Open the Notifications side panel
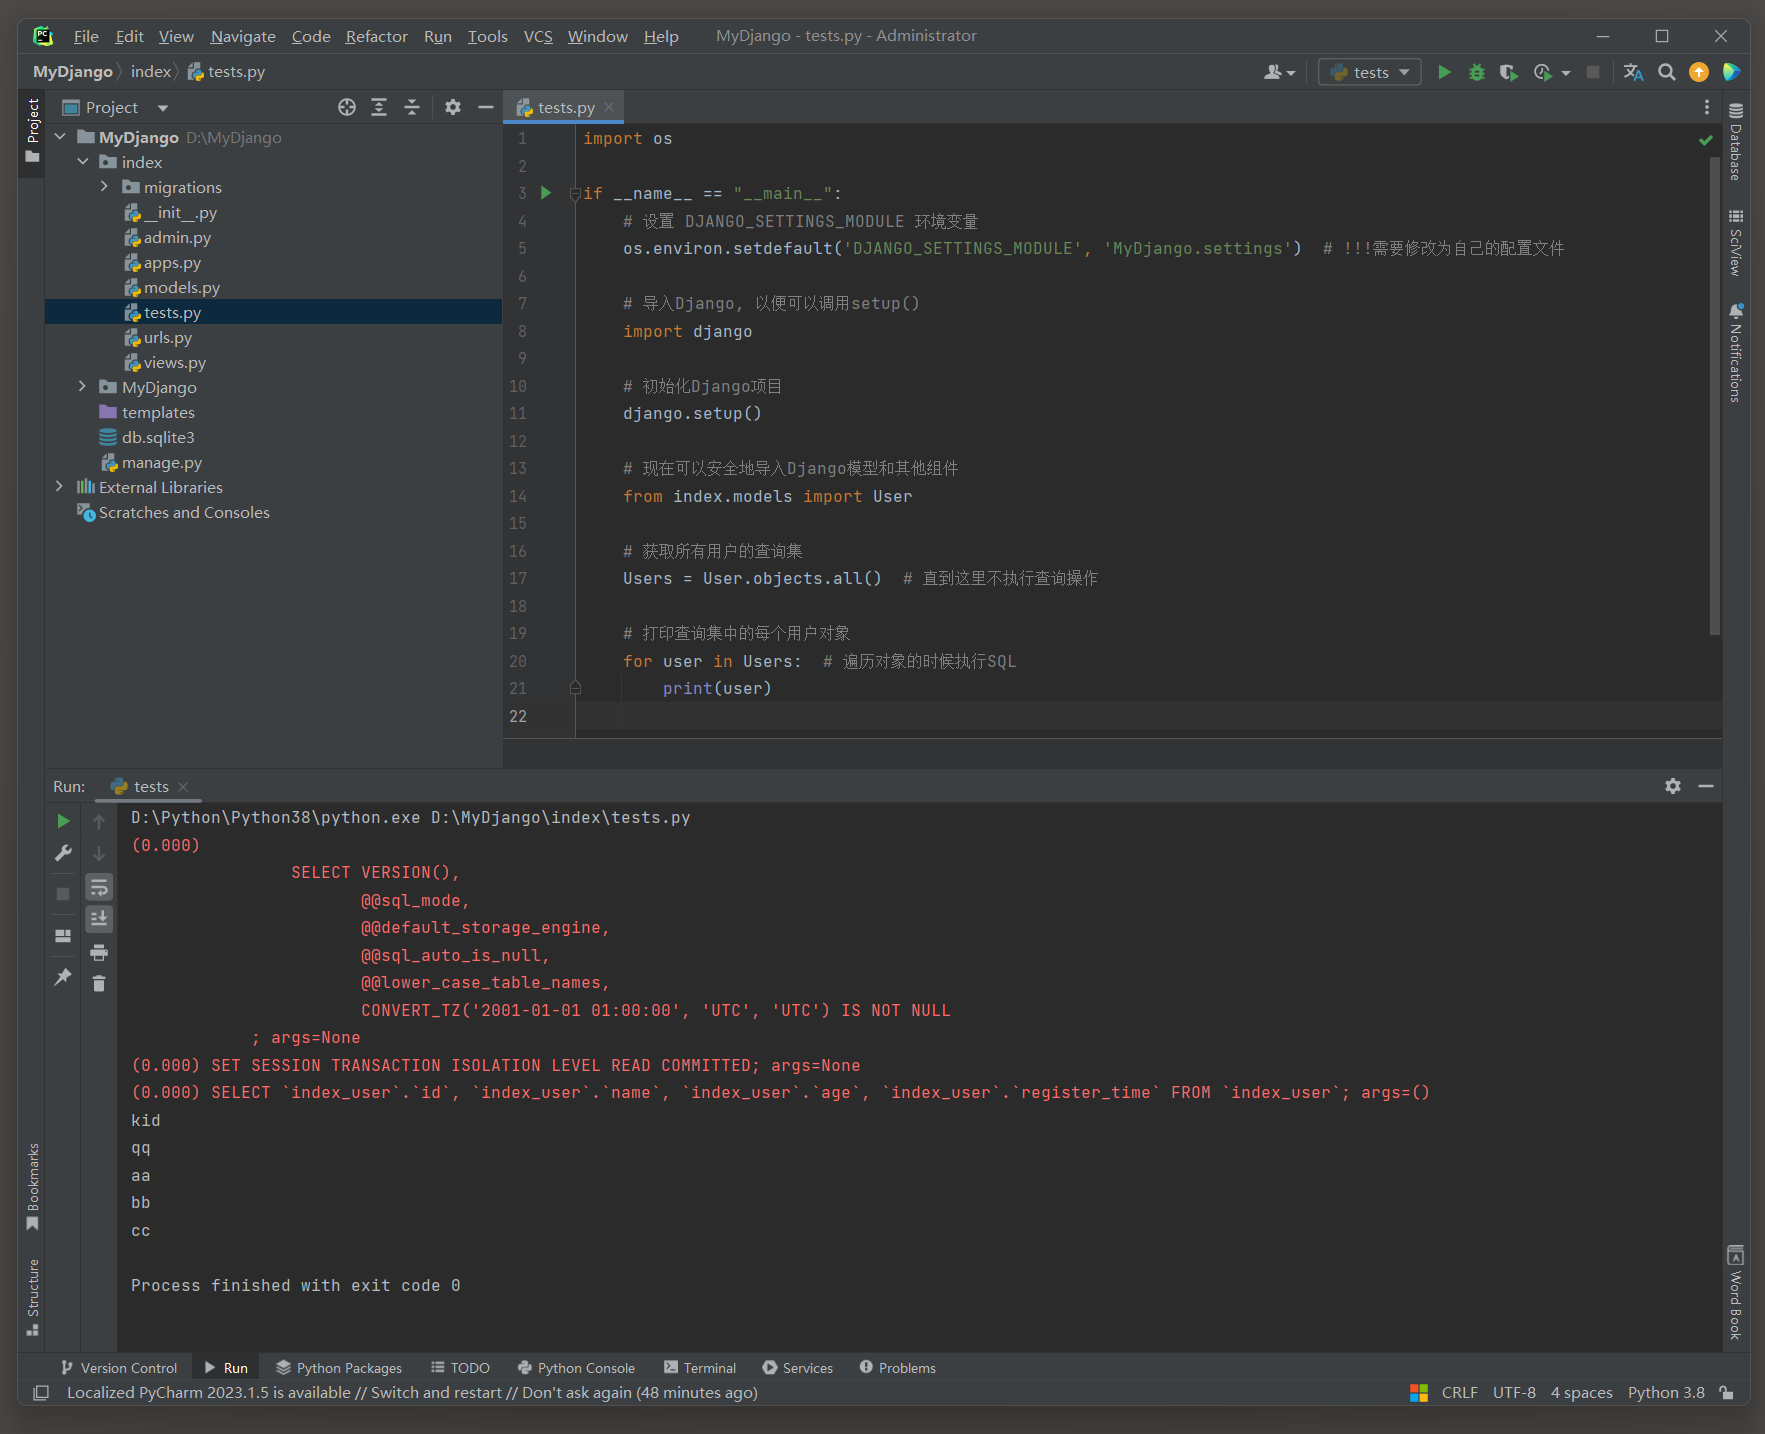Screen dimensions: 1765x1434 coord(1736,353)
